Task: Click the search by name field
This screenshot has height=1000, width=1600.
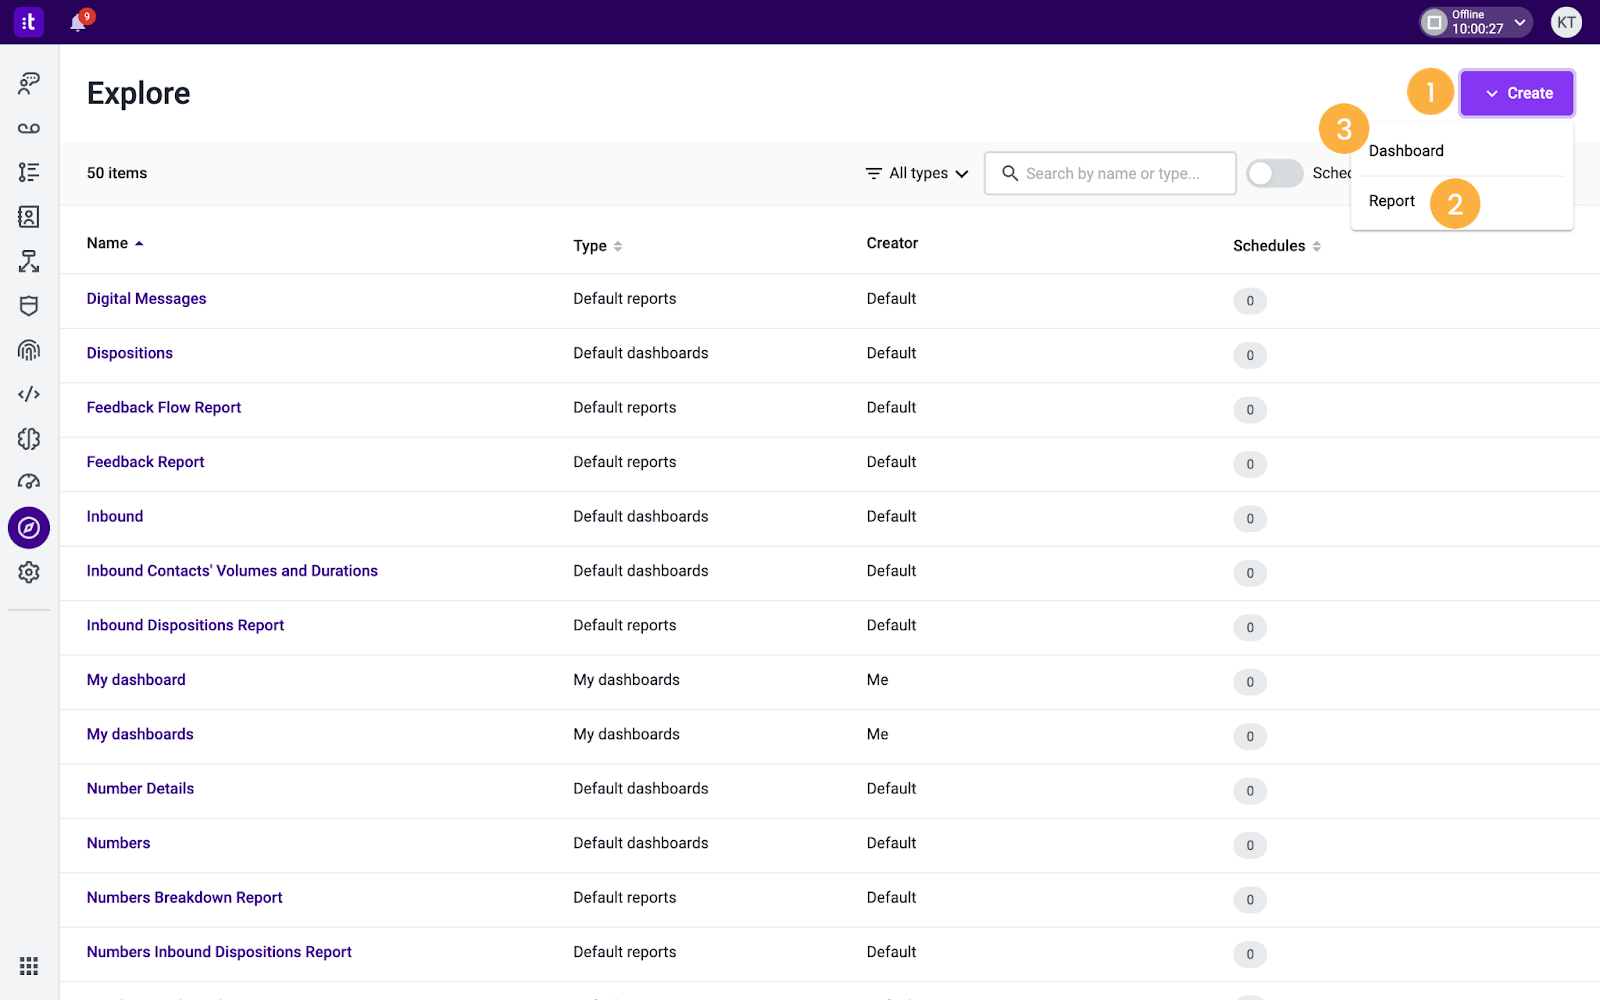Action: (1110, 173)
